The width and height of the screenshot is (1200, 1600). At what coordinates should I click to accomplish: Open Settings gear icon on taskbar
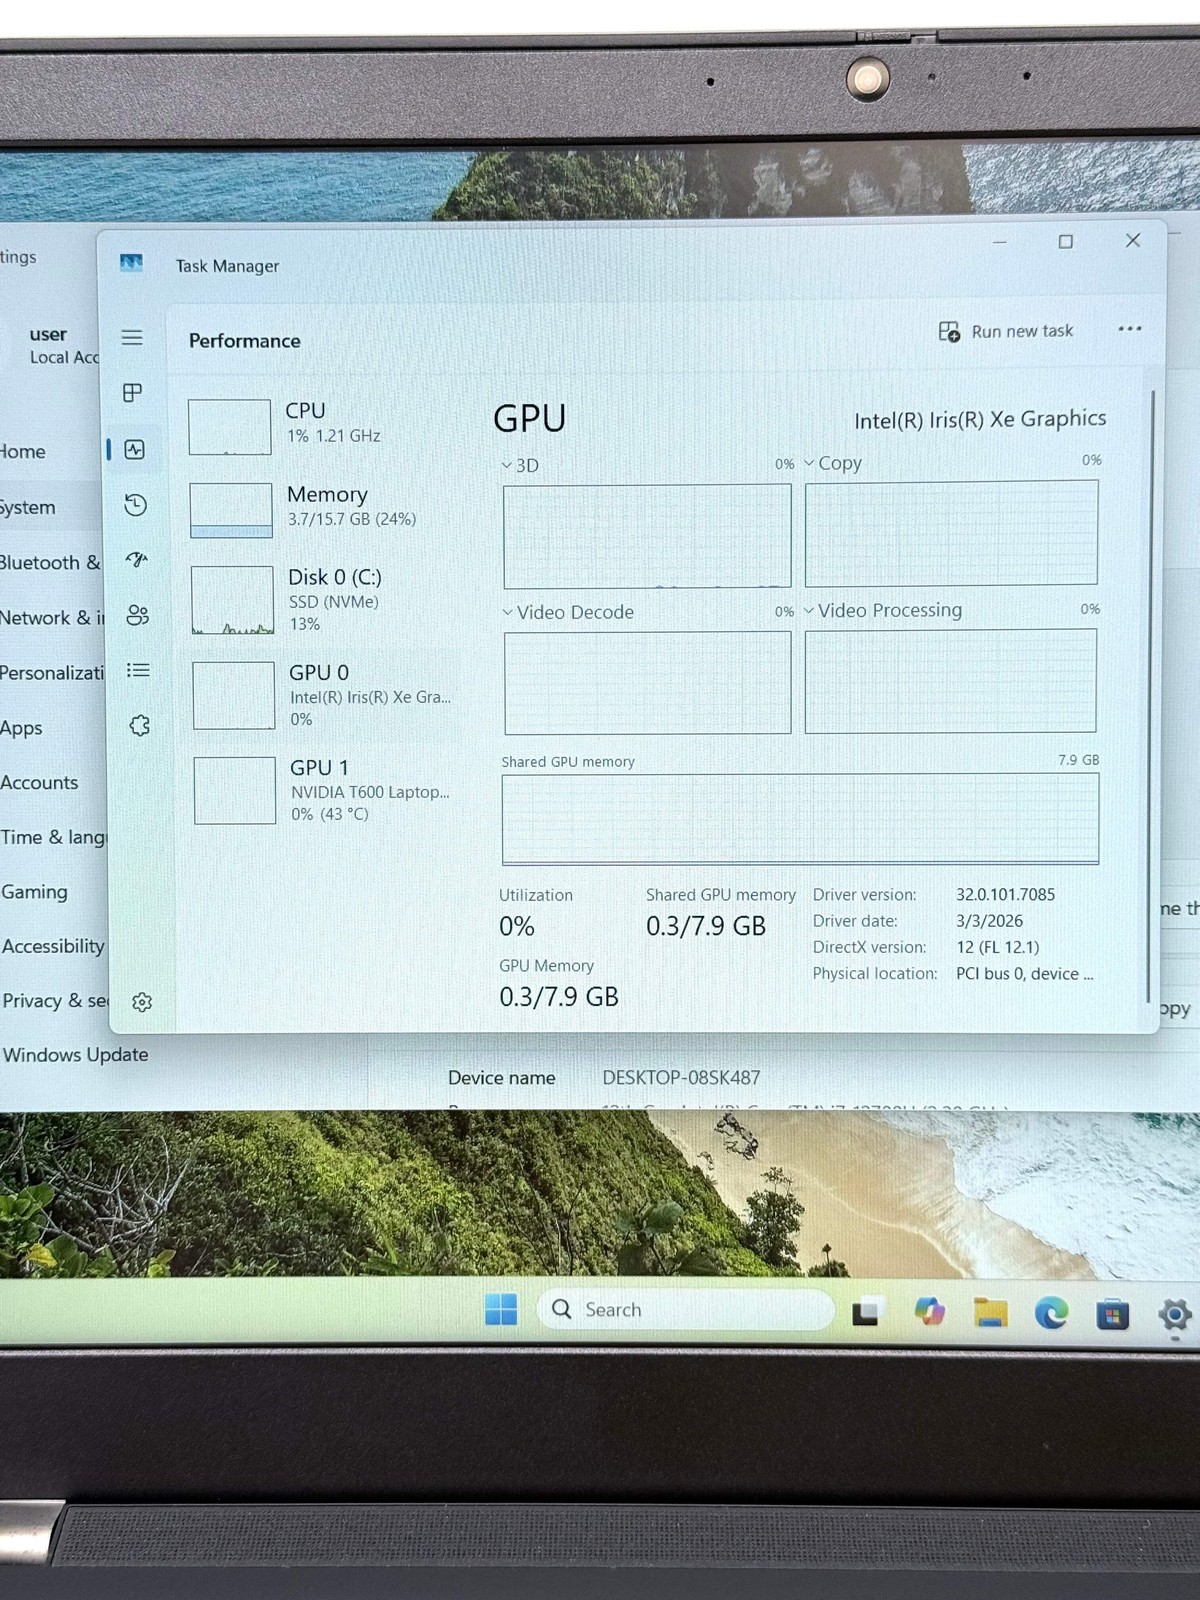coord(1175,1314)
